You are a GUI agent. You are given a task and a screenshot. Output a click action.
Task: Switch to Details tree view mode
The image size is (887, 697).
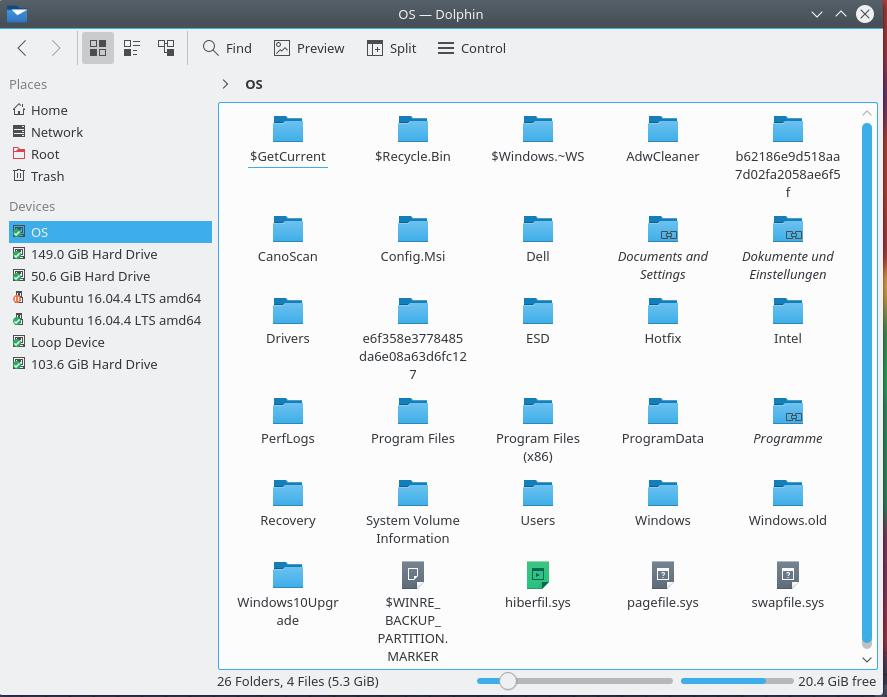[166, 48]
